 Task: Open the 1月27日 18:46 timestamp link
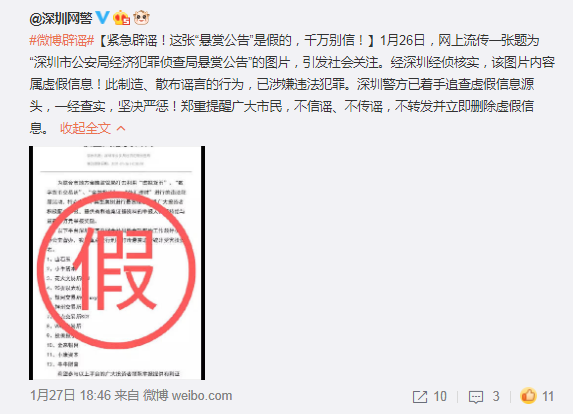coord(70,396)
